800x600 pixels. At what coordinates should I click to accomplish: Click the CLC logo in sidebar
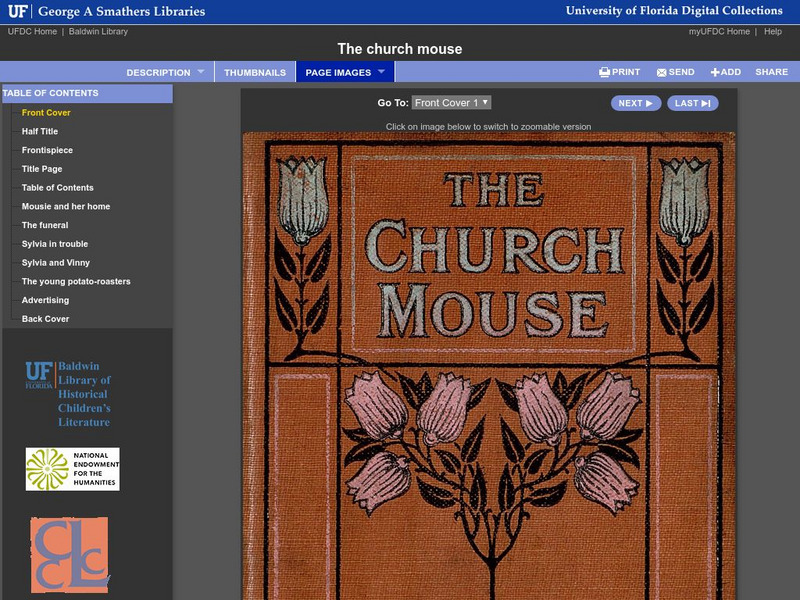[x=69, y=555]
